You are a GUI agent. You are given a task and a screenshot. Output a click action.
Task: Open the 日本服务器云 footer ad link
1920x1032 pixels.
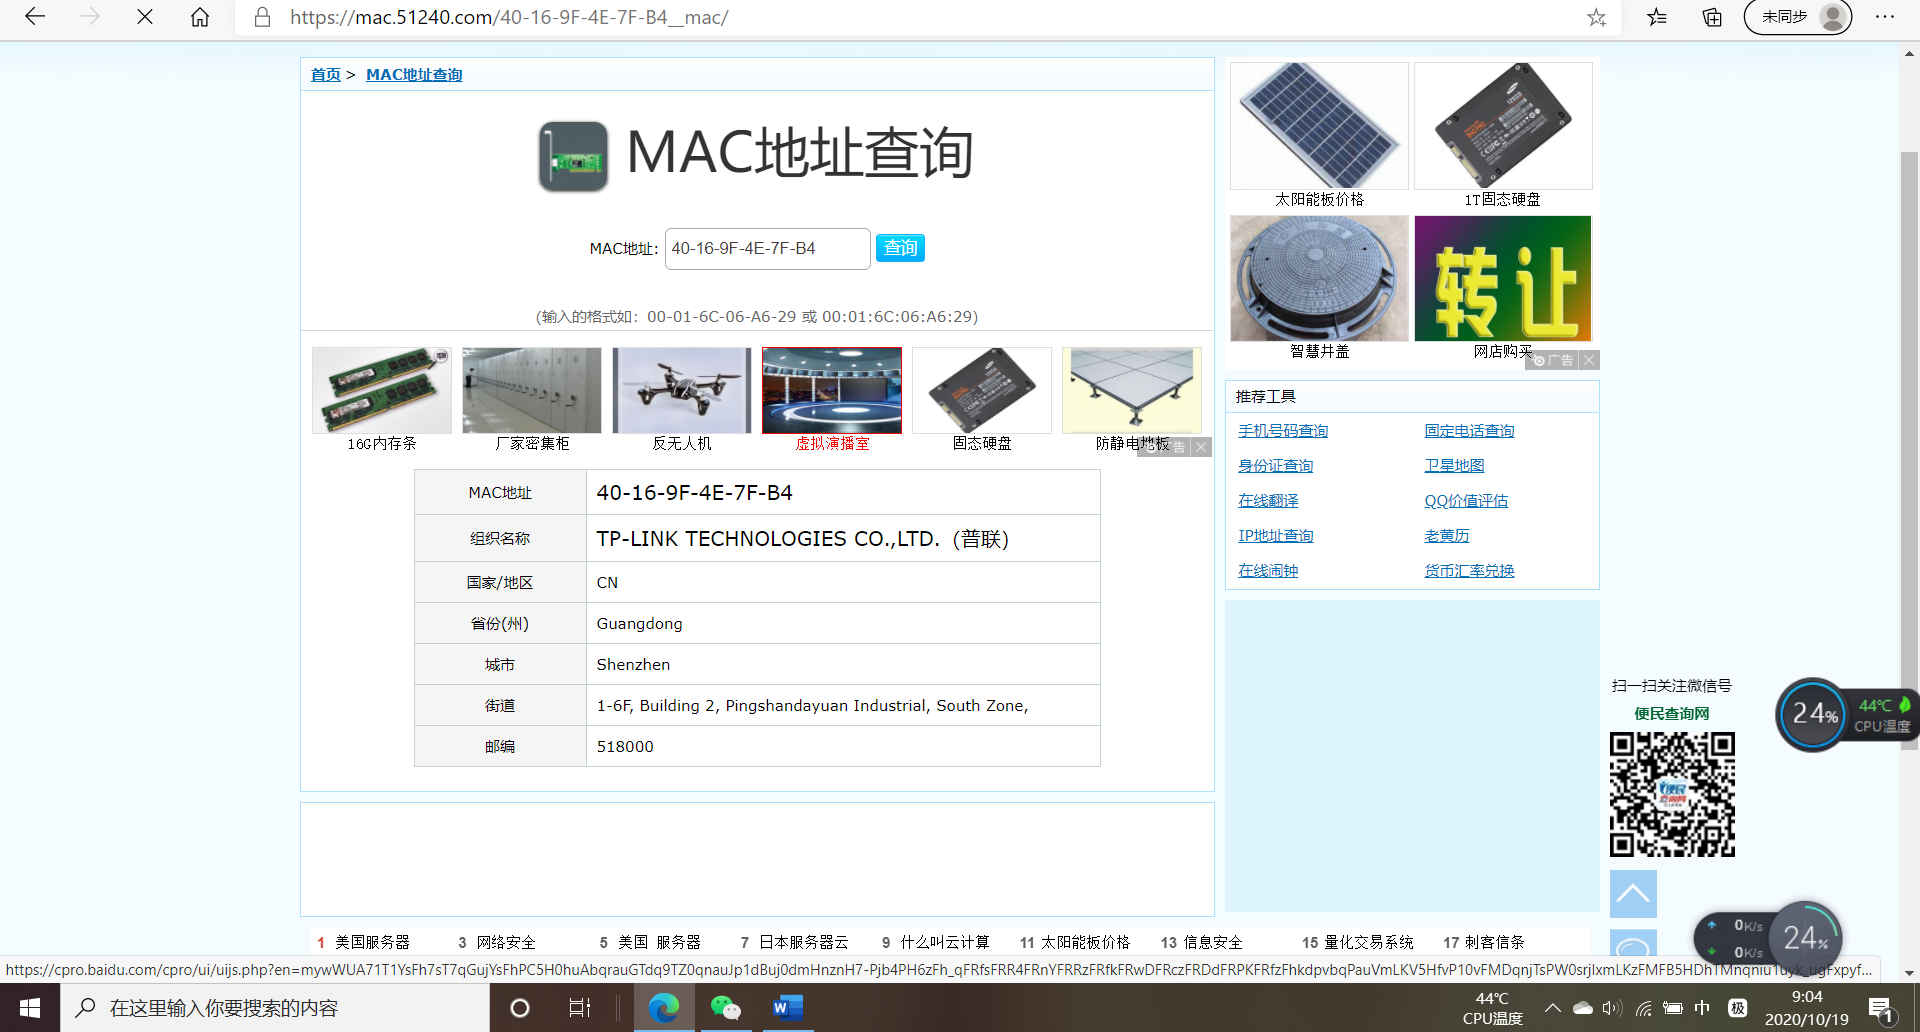point(803,942)
